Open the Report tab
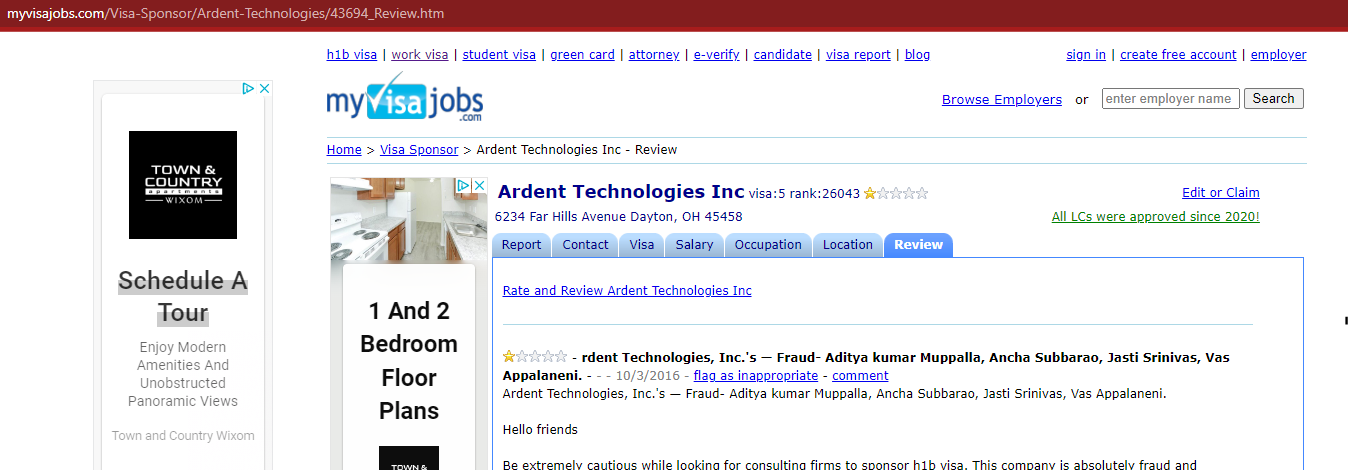Viewport: 1348px width, 470px height. click(x=521, y=245)
